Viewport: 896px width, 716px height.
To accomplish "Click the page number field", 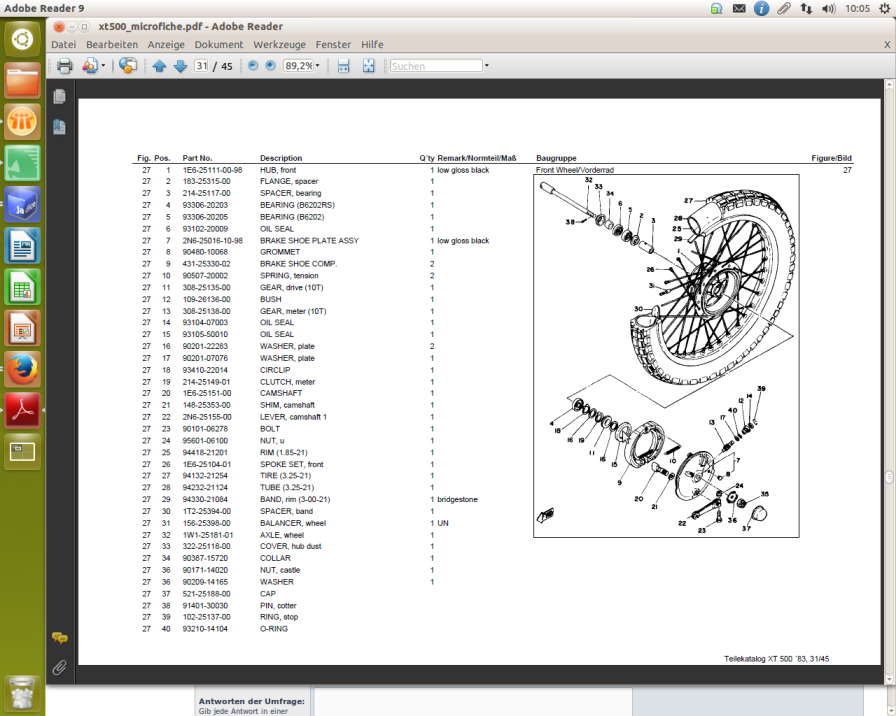I will pyautogui.click(x=201, y=66).
